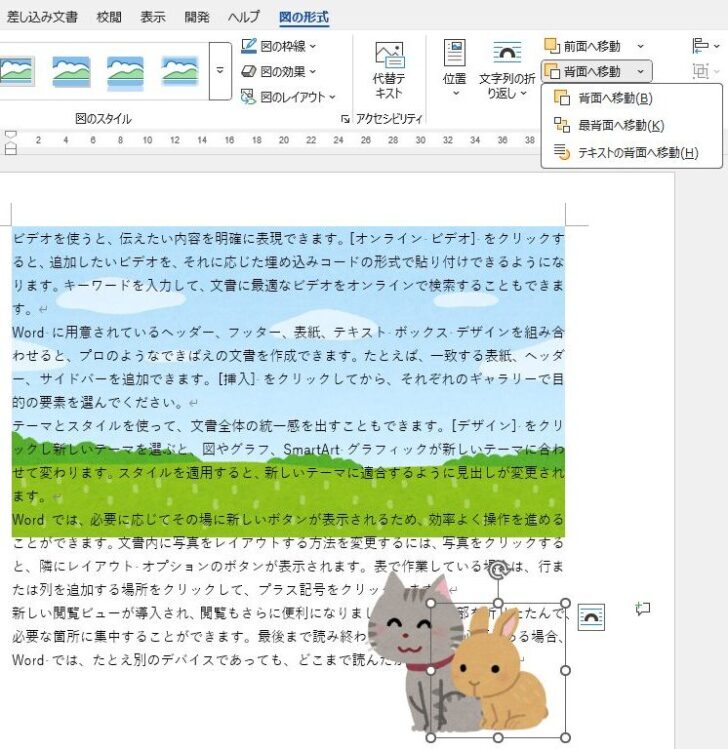Click the sky and grass background image
The width and height of the screenshot is (728, 749).
pyautogui.click(x=289, y=382)
